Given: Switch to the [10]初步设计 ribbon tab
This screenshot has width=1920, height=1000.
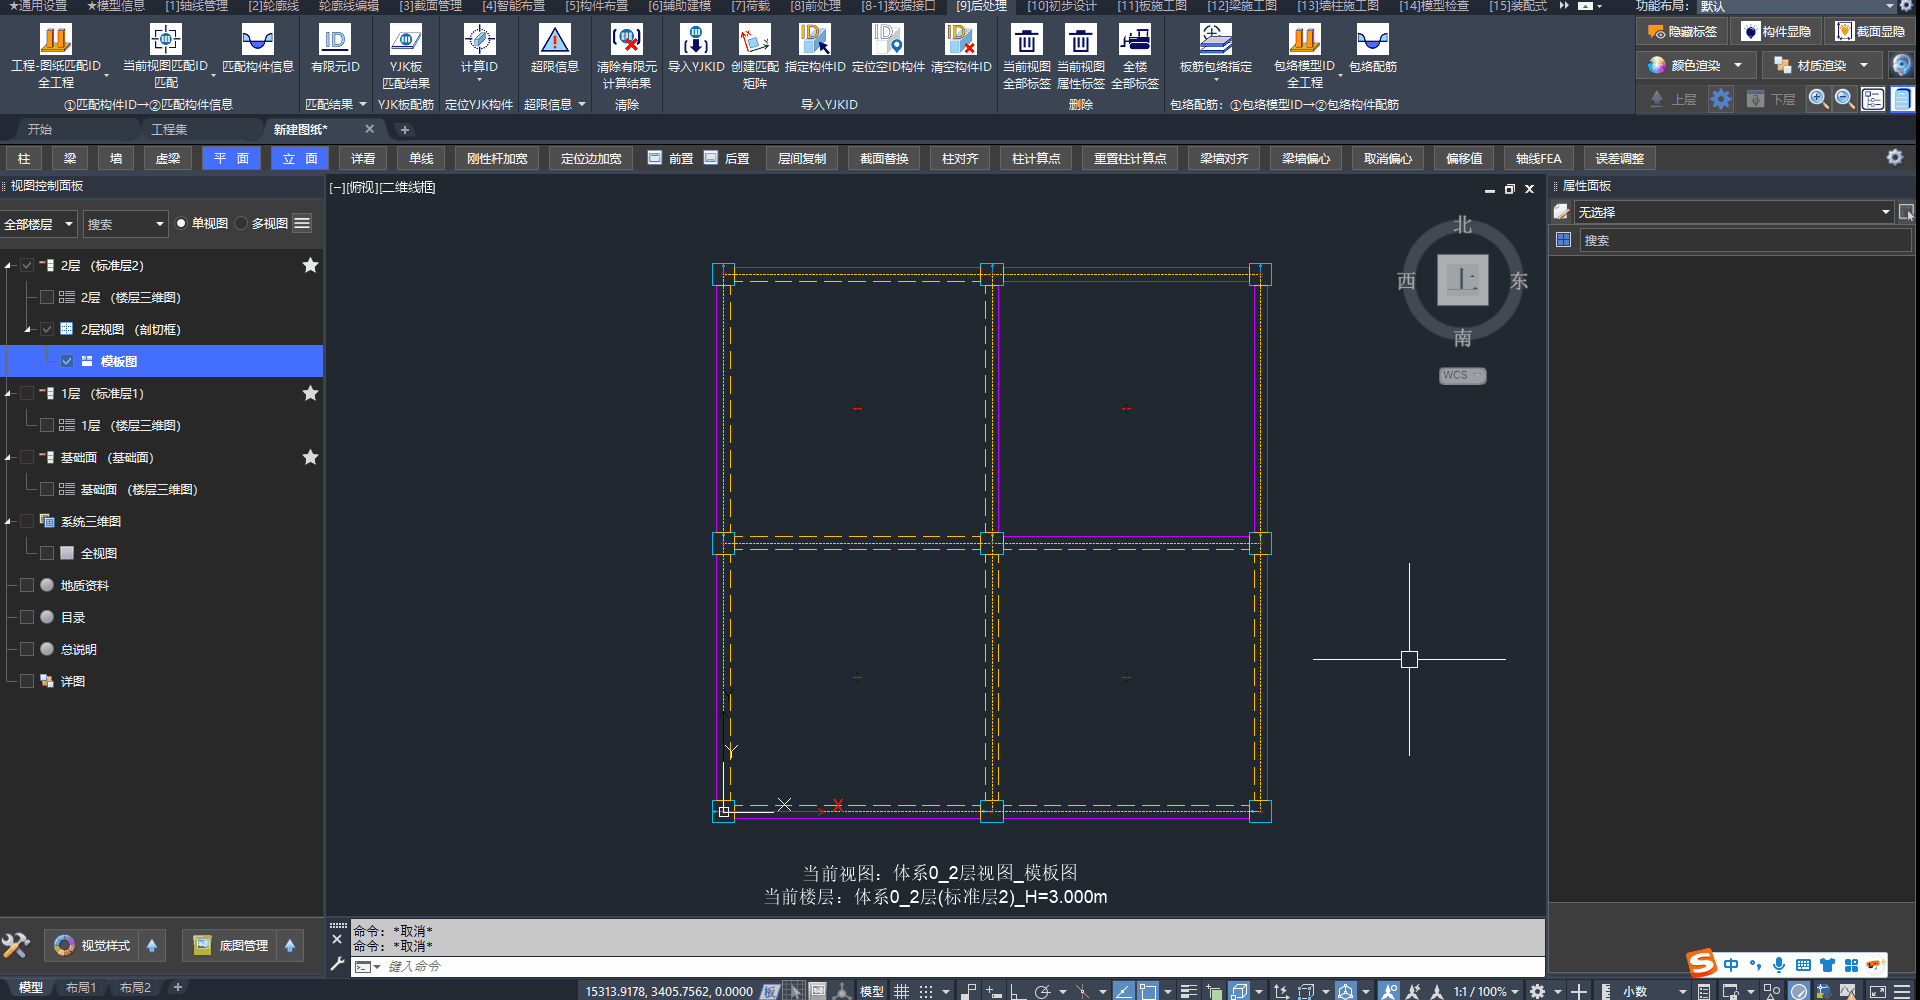Looking at the screenshot, I should tap(1061, 6).
